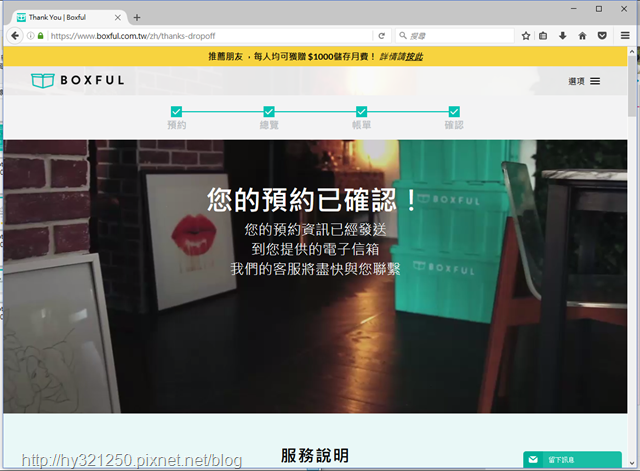Open the Firefox hamburger menu
The width and height of the screenshot is (640, 471).
click(x=625, y=36)
